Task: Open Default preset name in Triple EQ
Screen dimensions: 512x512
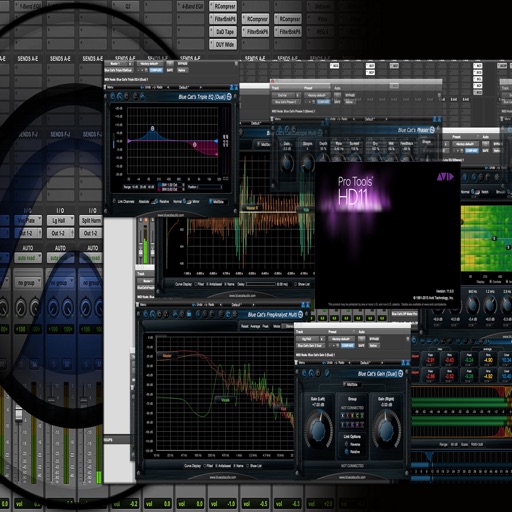Action: click(x=184, y=87)
